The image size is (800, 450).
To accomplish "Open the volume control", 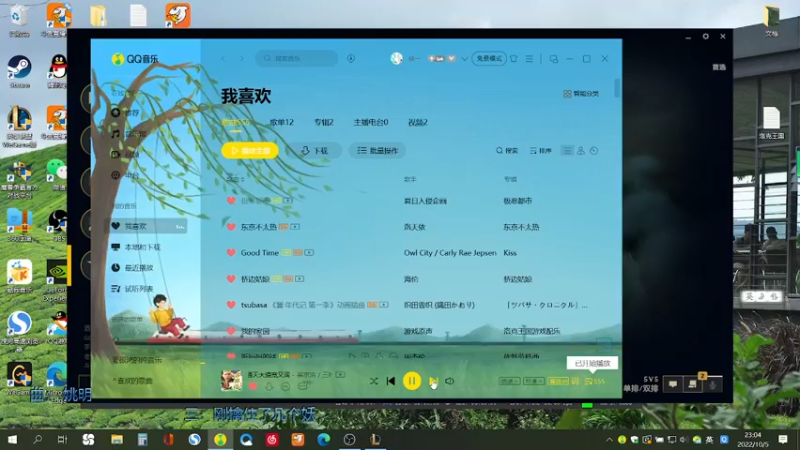I will 449,381.
